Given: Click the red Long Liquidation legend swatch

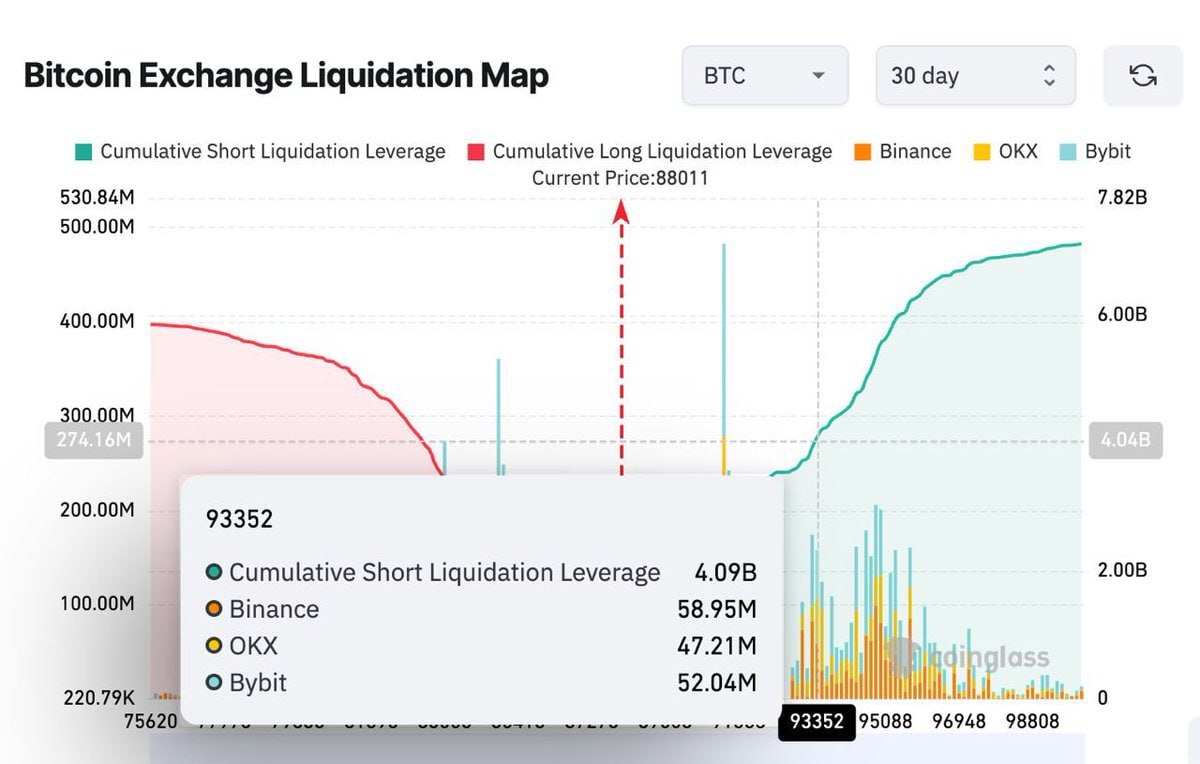Looking at the screenshot, I should (x=476, y=152).
